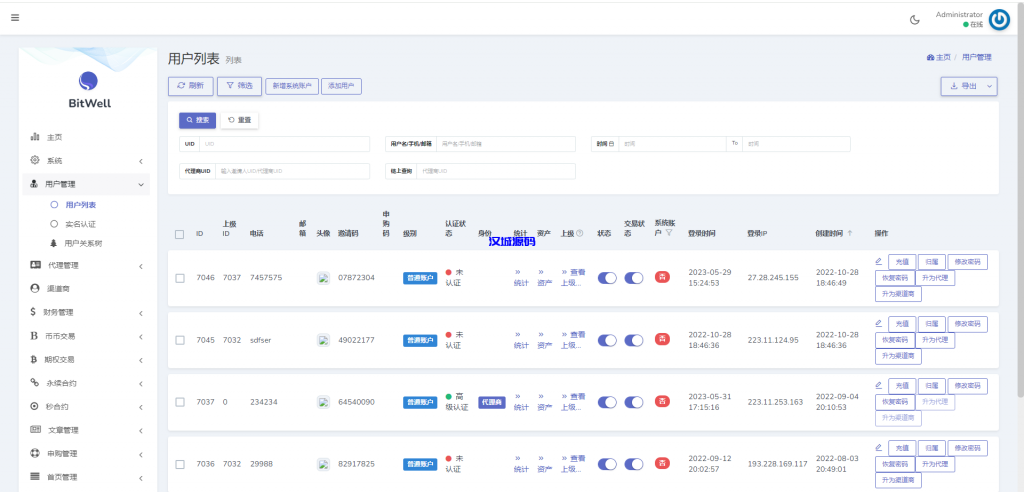Click the help icon next to 上级 header
Image resolution: width=1024 pixels, height=492 pixels.
579,233
